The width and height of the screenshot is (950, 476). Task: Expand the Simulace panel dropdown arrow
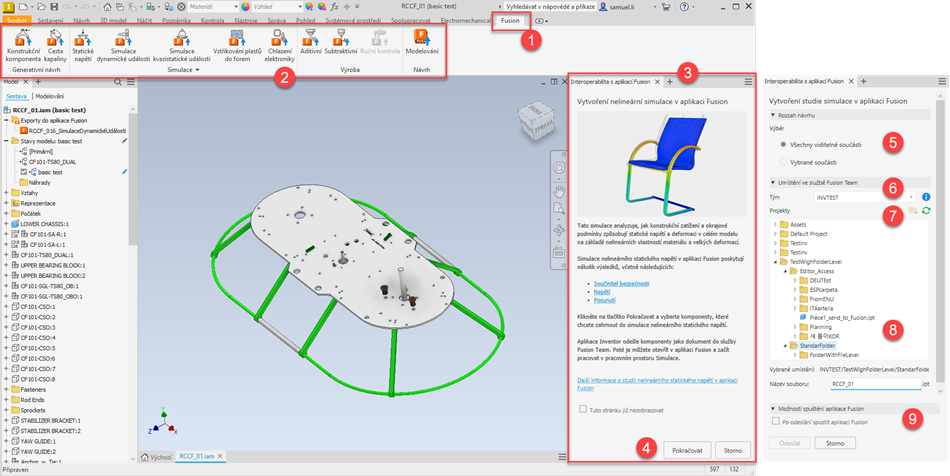coord(198,70)
